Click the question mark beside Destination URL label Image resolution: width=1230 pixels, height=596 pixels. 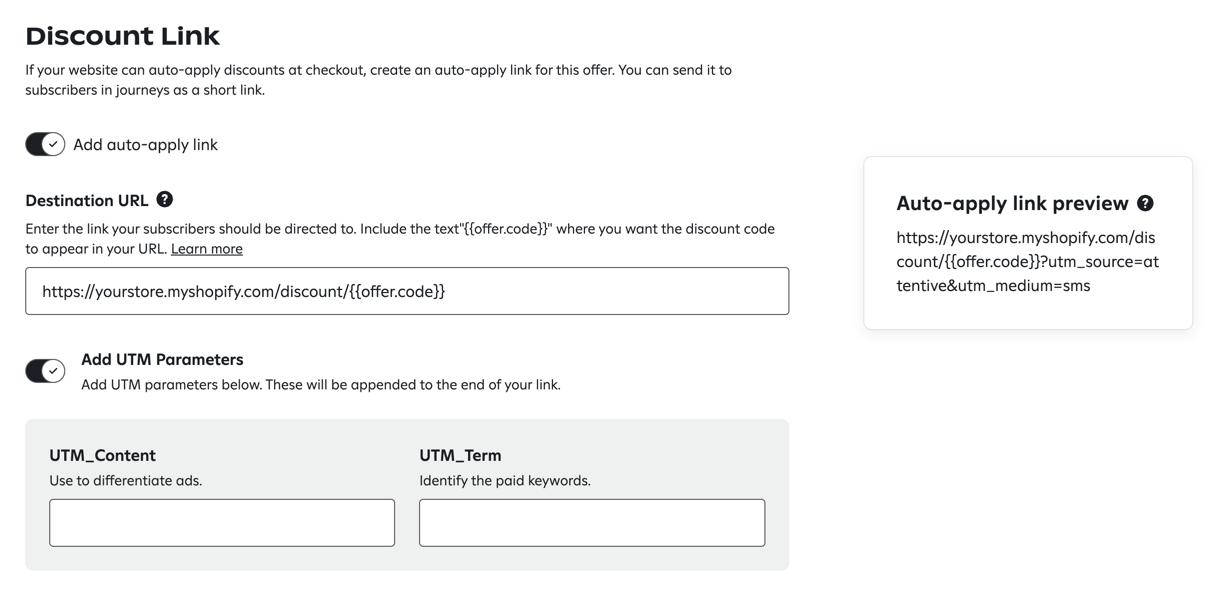[164, 199]
